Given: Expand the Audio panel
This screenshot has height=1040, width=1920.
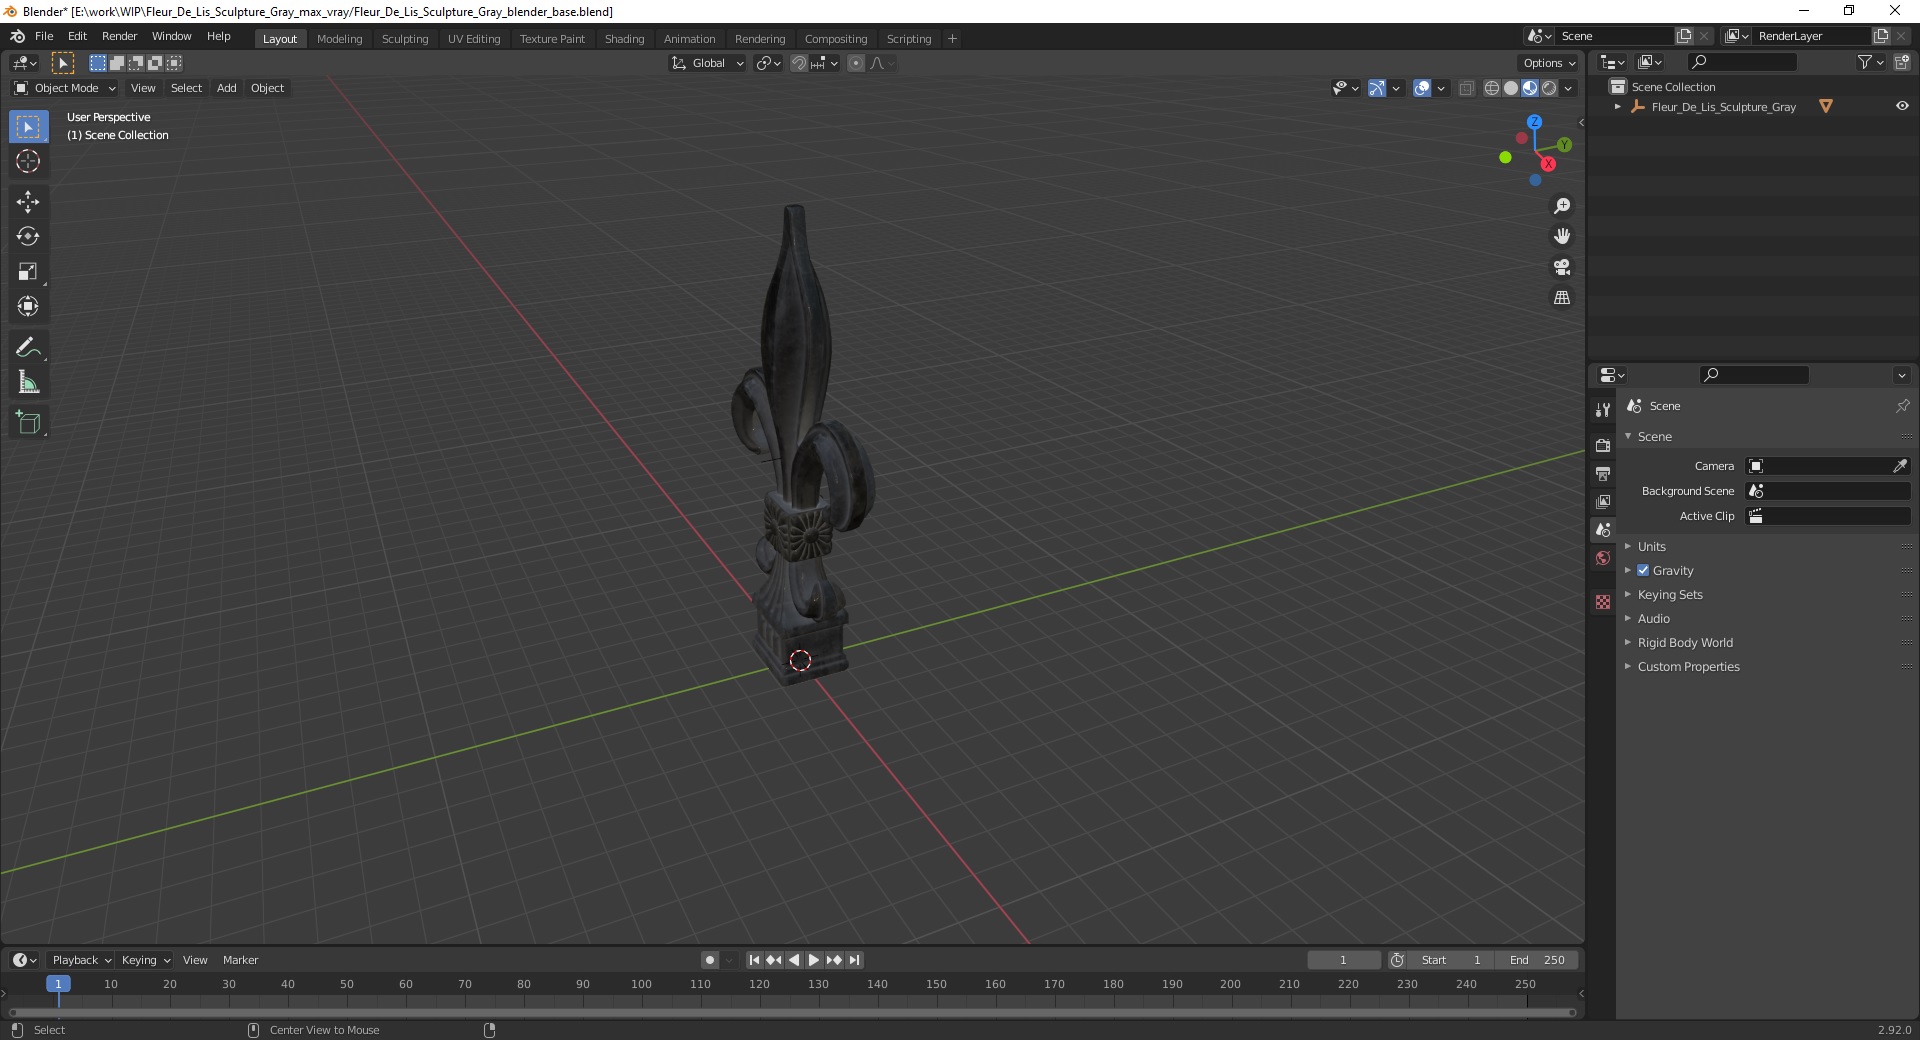Looking at the screenshot, I should point(1654,618).
